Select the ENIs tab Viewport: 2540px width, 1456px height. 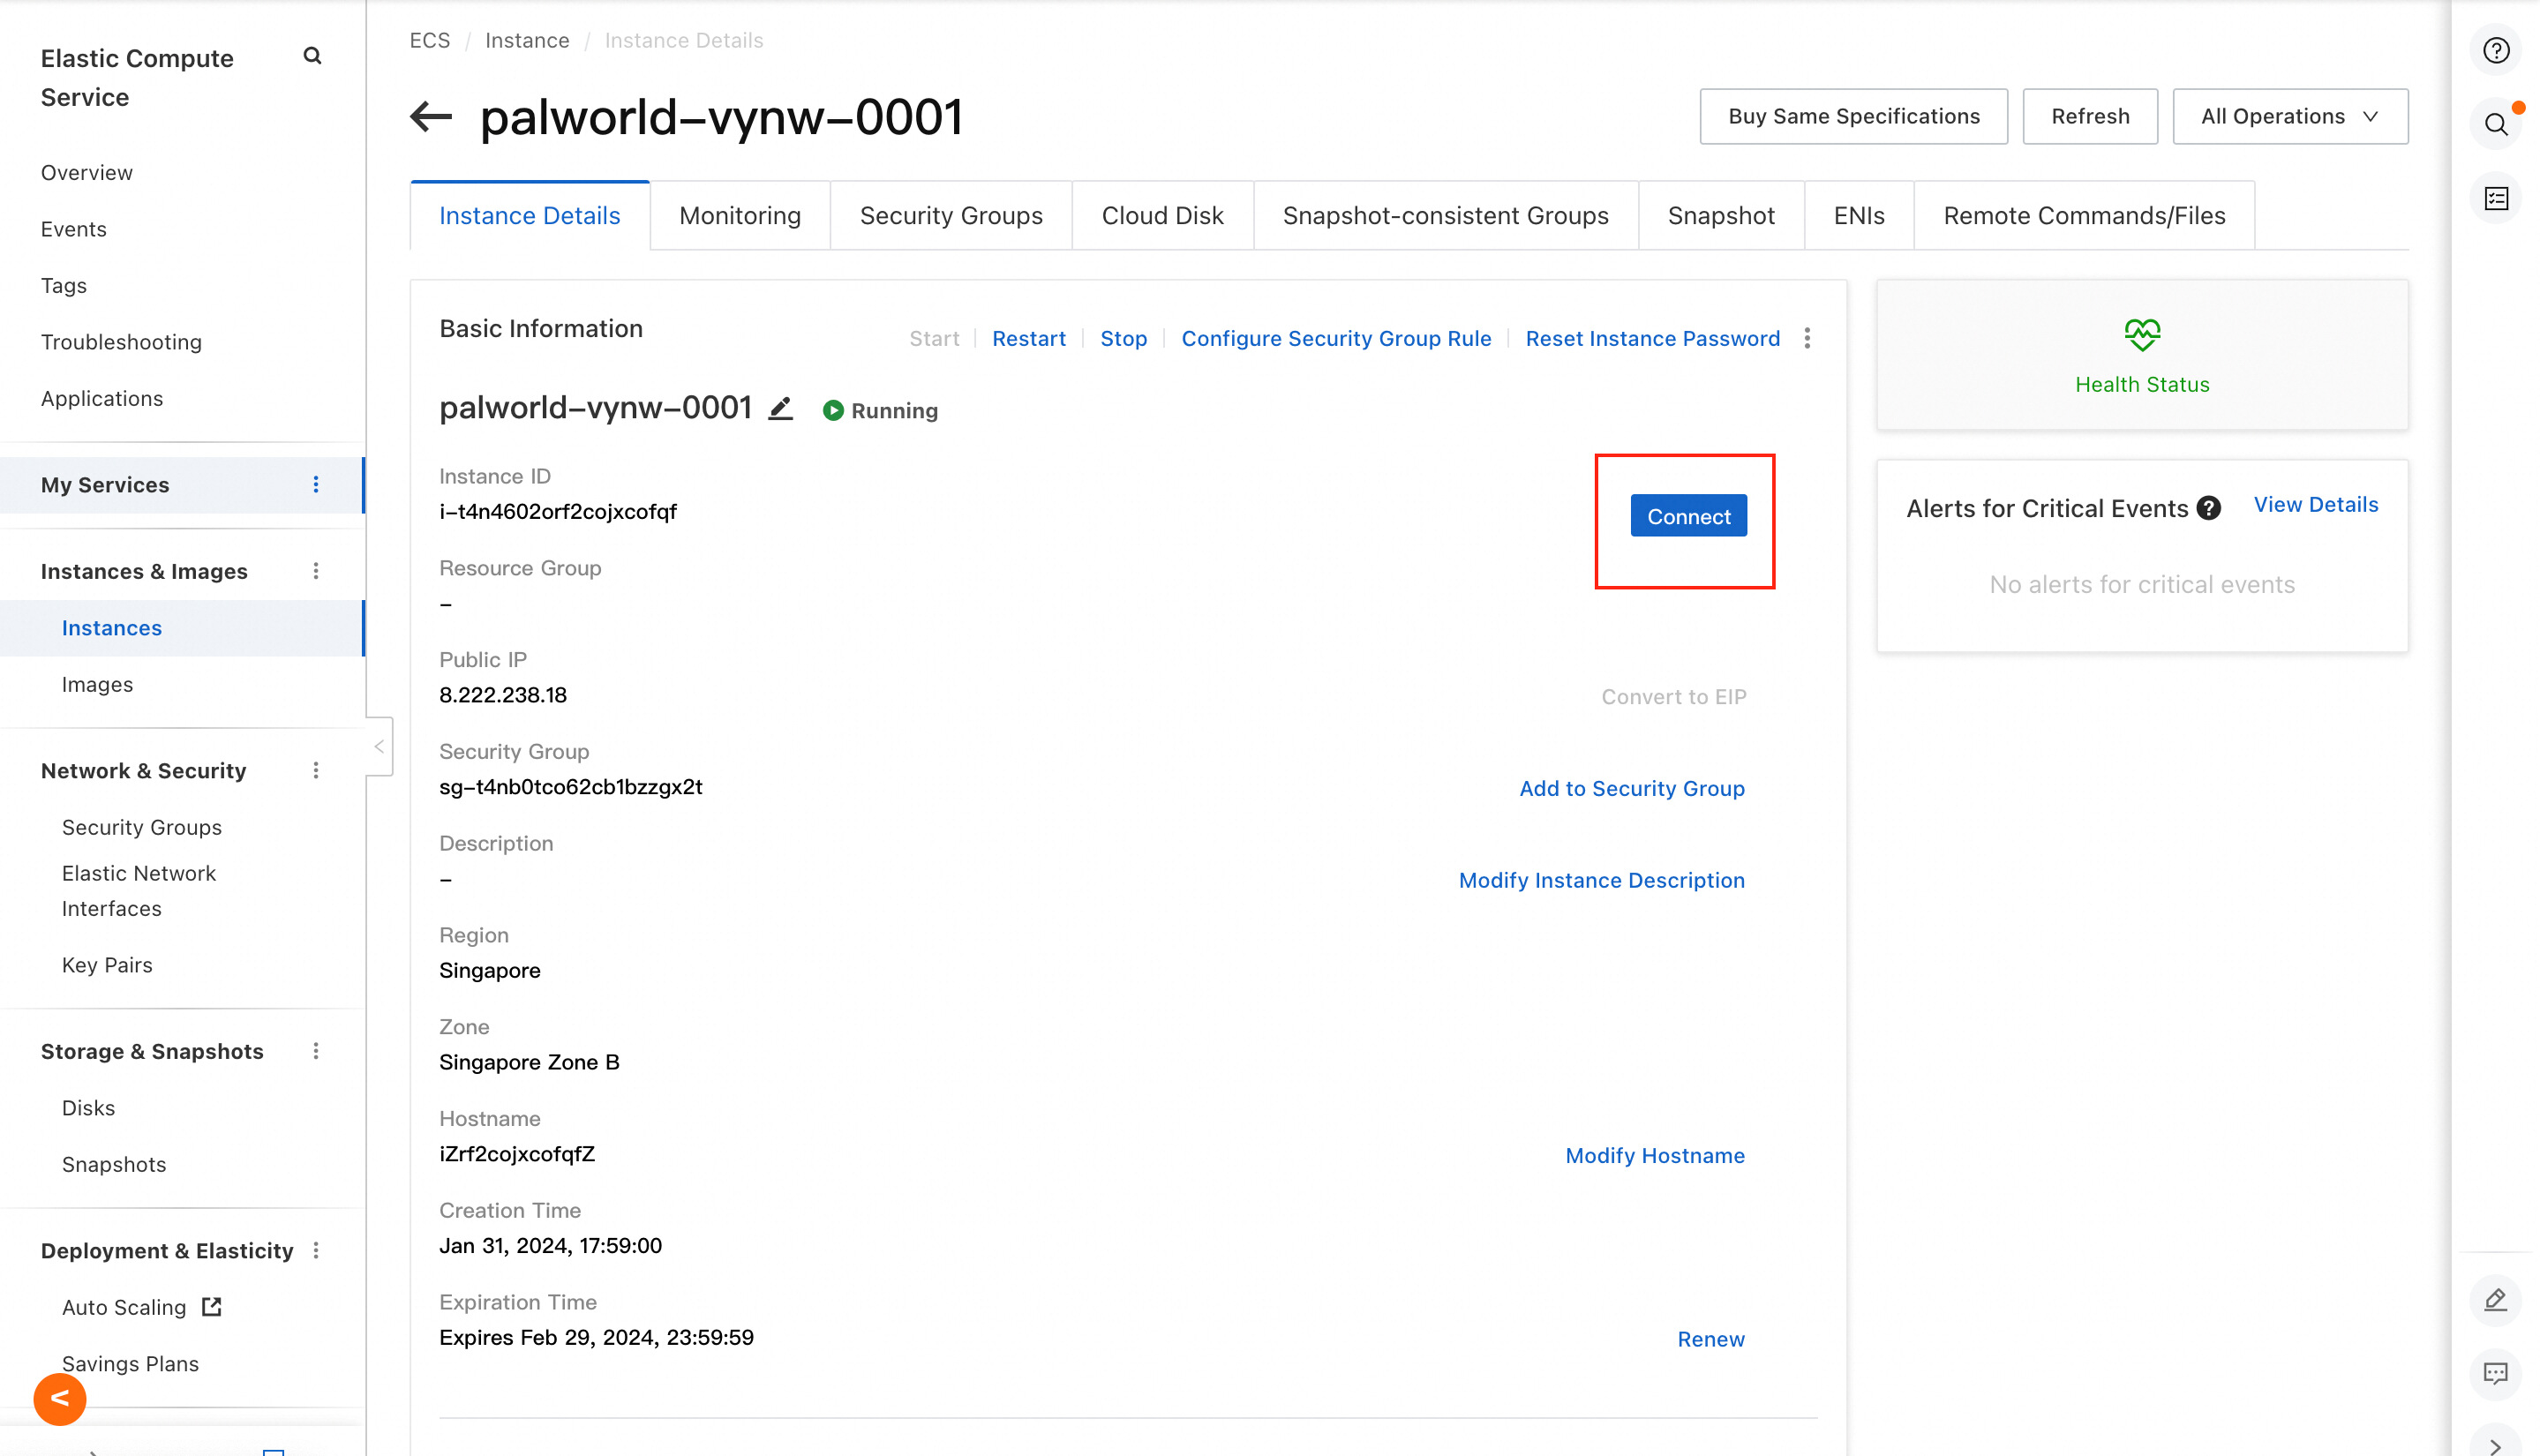(x=1859, y=215)
